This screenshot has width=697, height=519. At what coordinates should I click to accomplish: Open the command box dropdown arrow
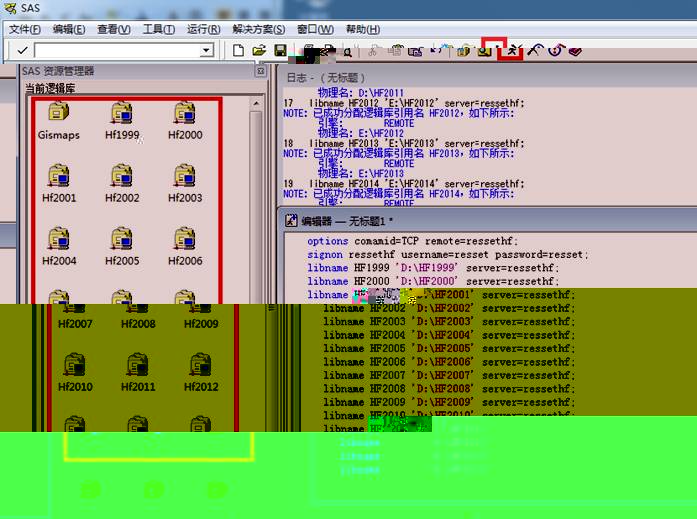pyautogui.click(x=206, y=50)
